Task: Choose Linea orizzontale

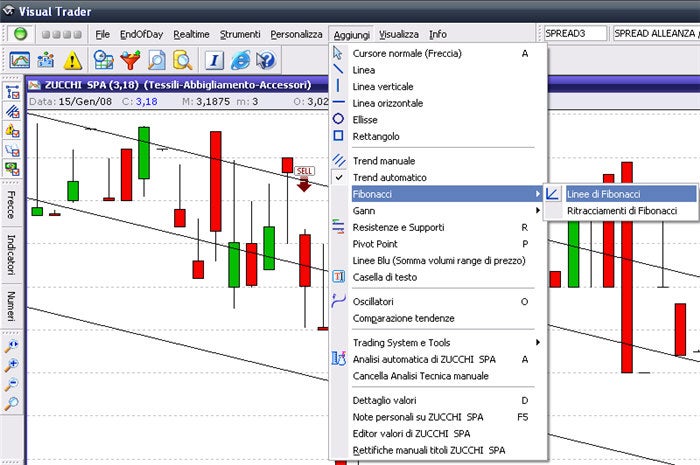Action: point(438,103)
